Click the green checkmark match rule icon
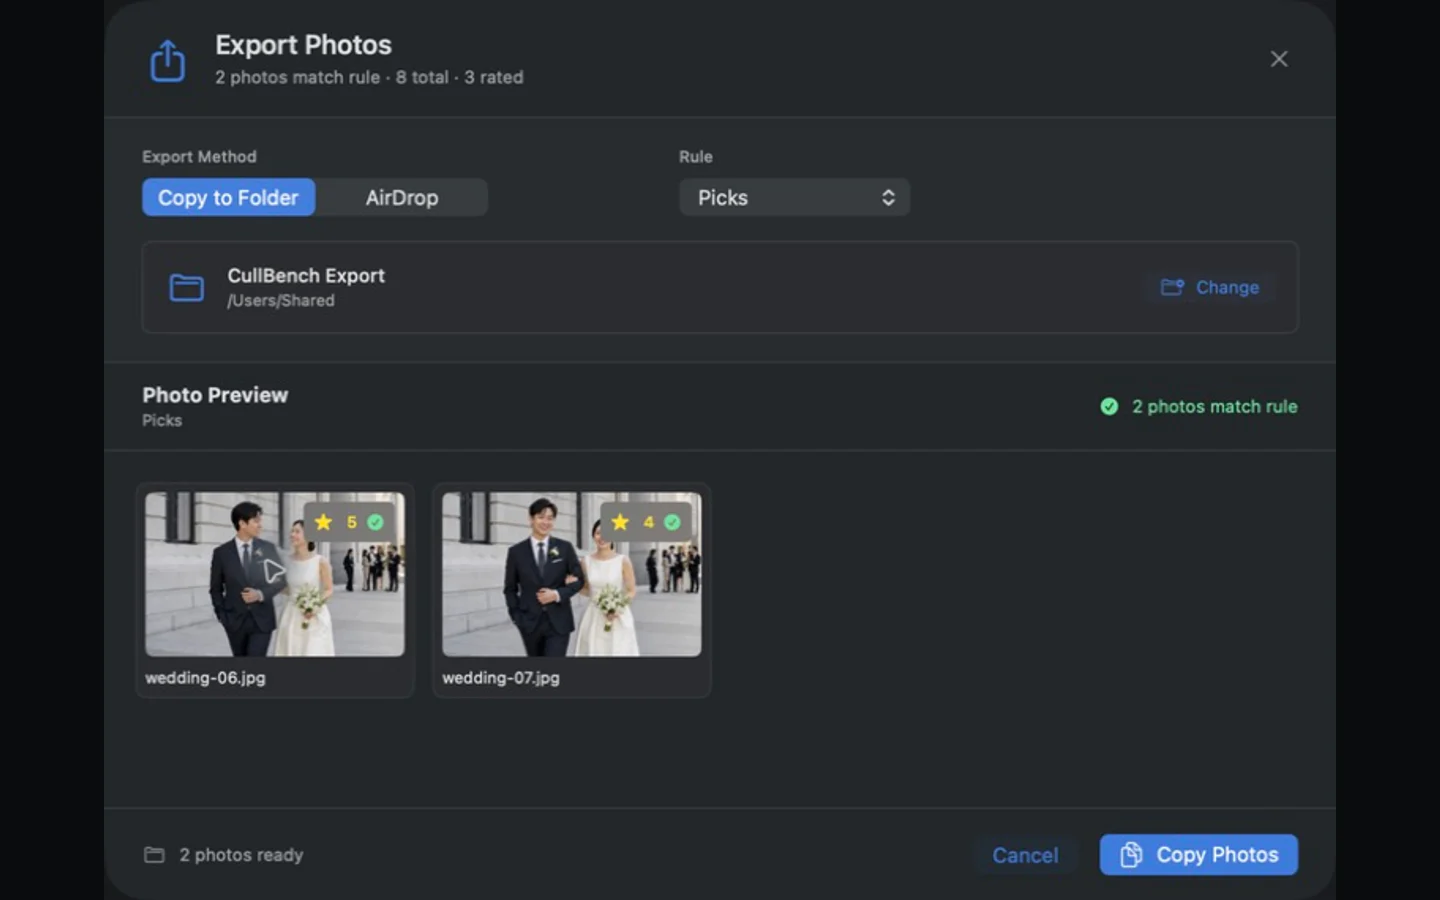This screenshot has width=1440, height=900. tap(1109, 406)
